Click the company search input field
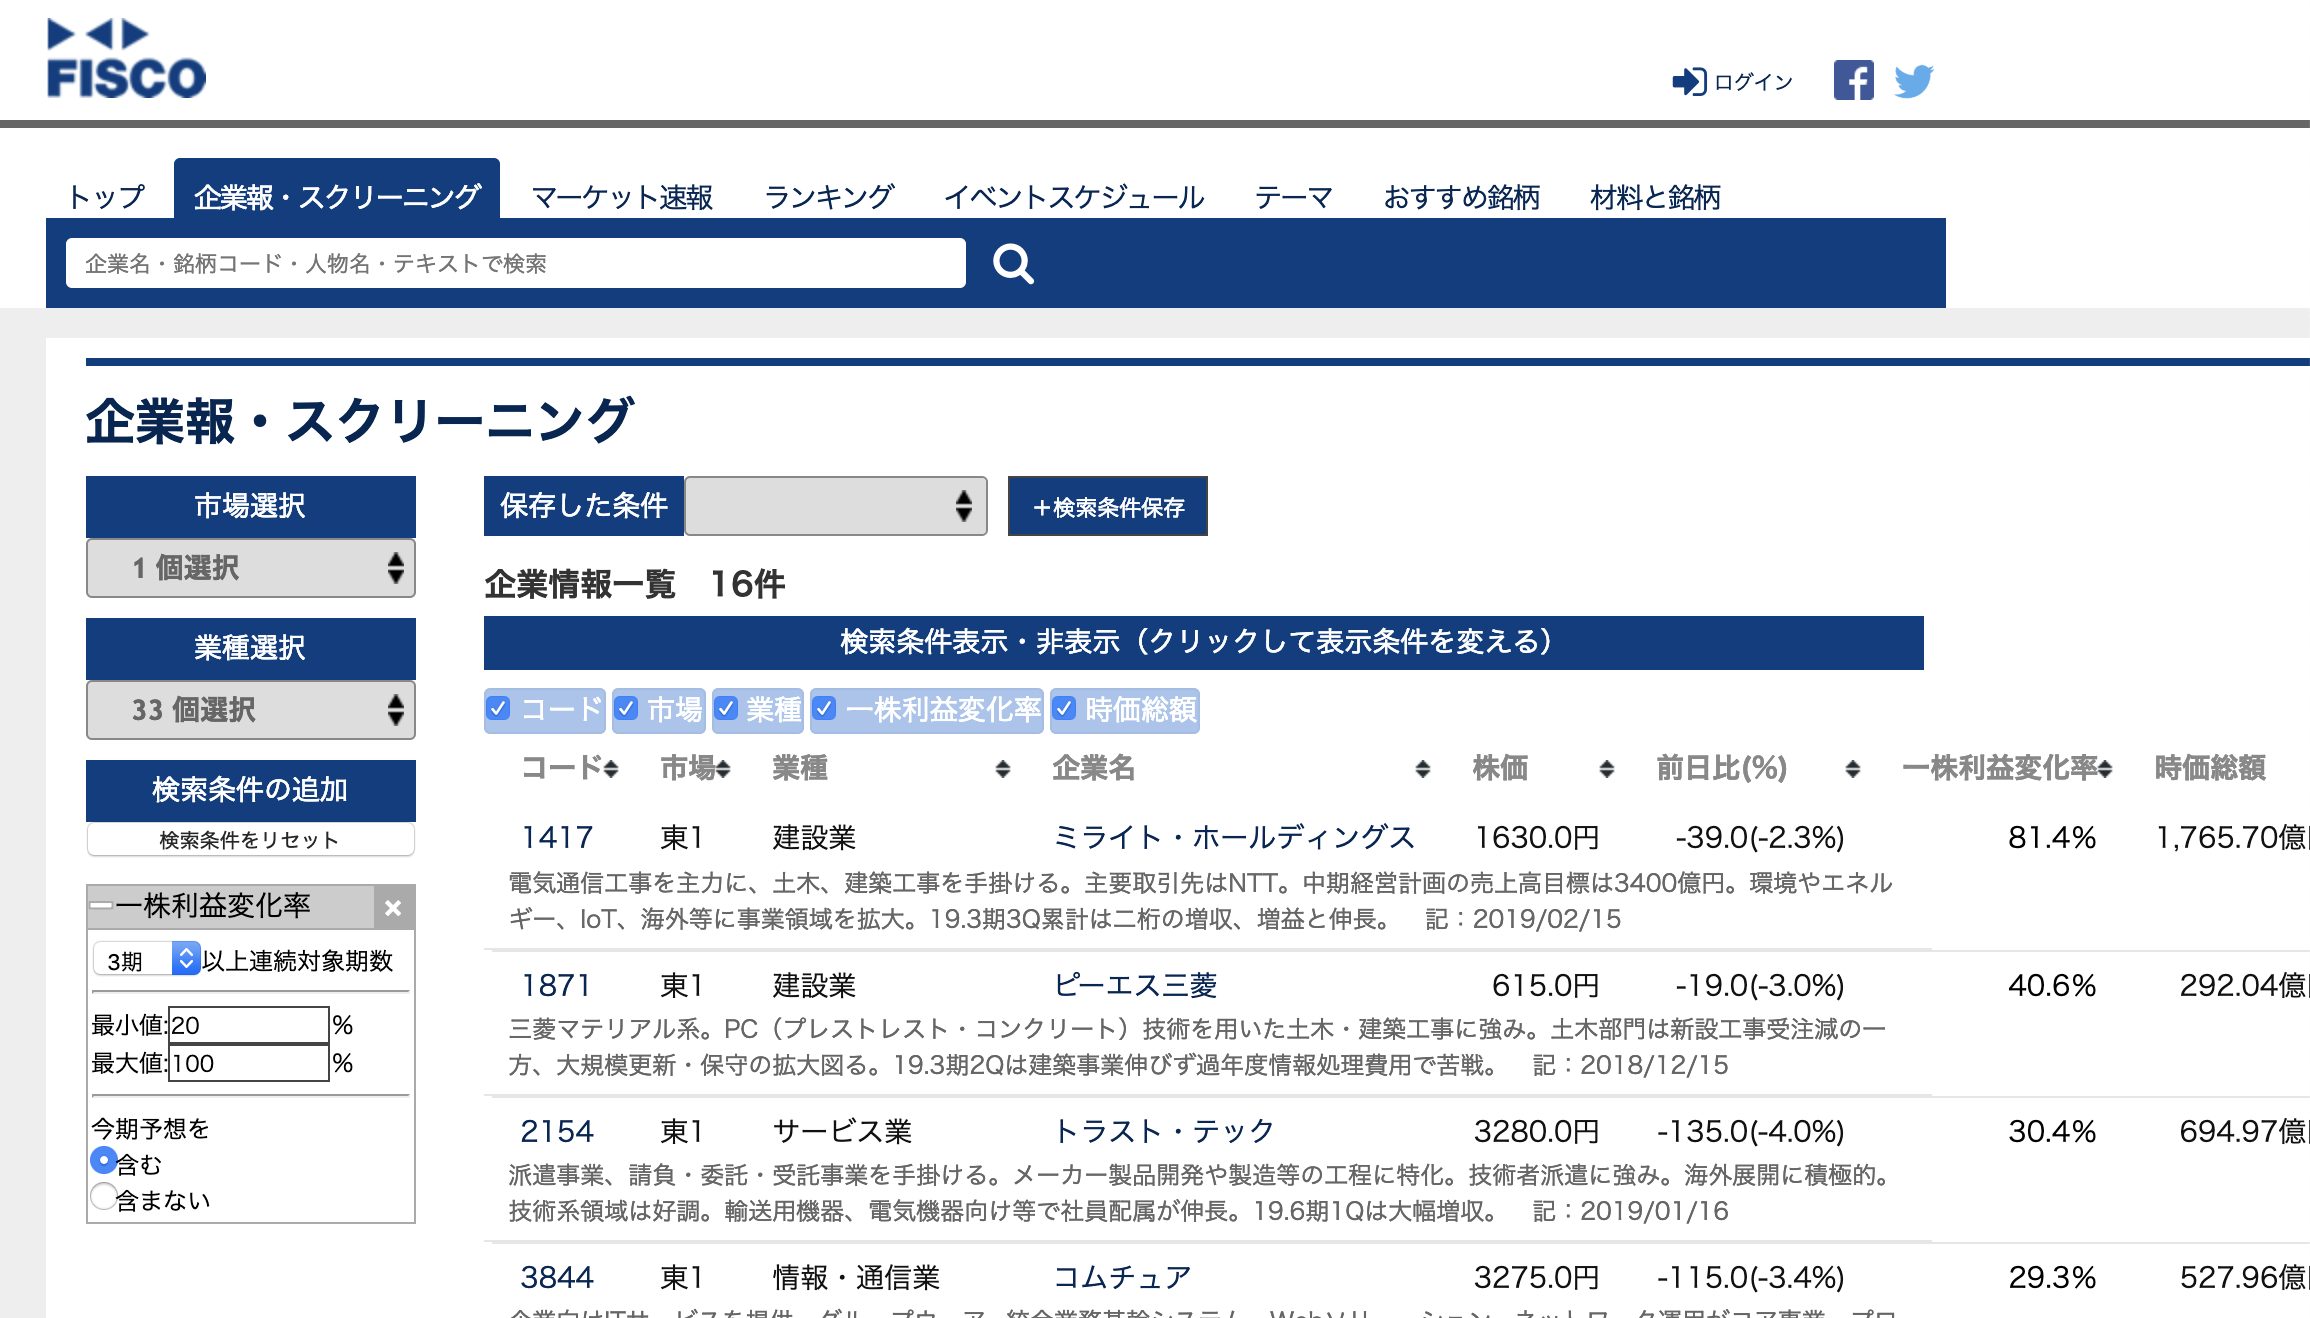 516,263
